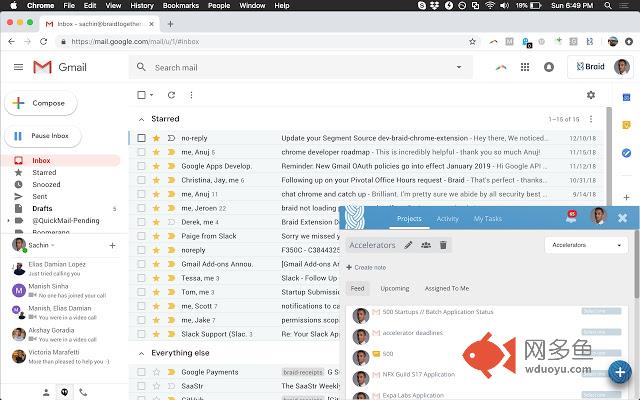Viewport: 640px width, 400px height.
Task: Open the Gmail main menu hamburger
Action: click(x=18, y=67)
